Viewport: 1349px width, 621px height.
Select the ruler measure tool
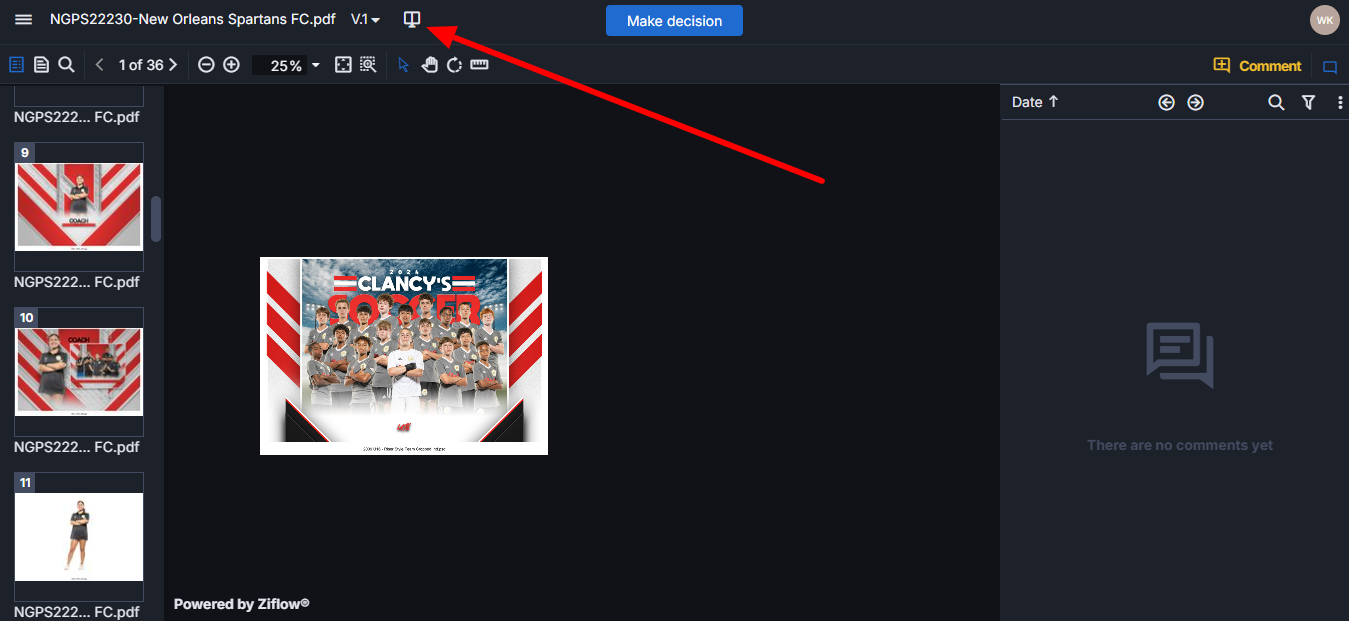coord(479,65)
